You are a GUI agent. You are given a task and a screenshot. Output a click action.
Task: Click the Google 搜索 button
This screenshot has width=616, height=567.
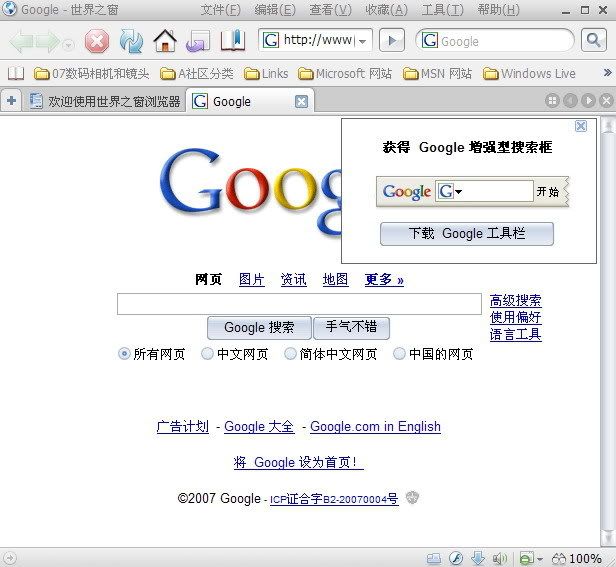coord(259,328)
